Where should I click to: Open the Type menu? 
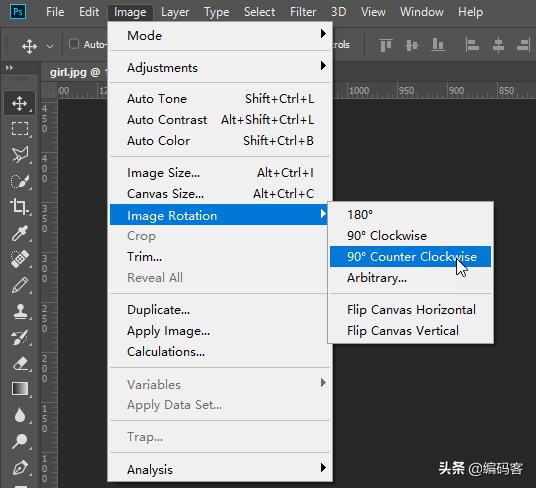216,12
